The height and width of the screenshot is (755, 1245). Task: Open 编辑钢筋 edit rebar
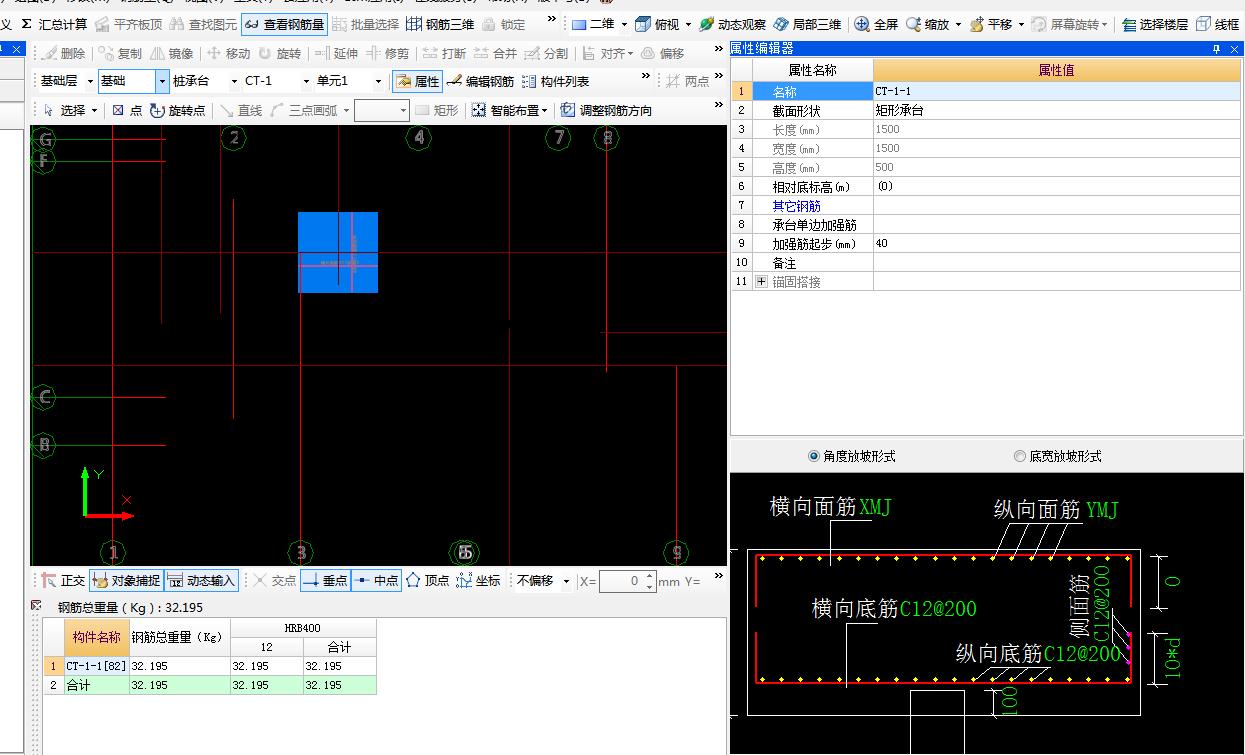tap(481, 81)
